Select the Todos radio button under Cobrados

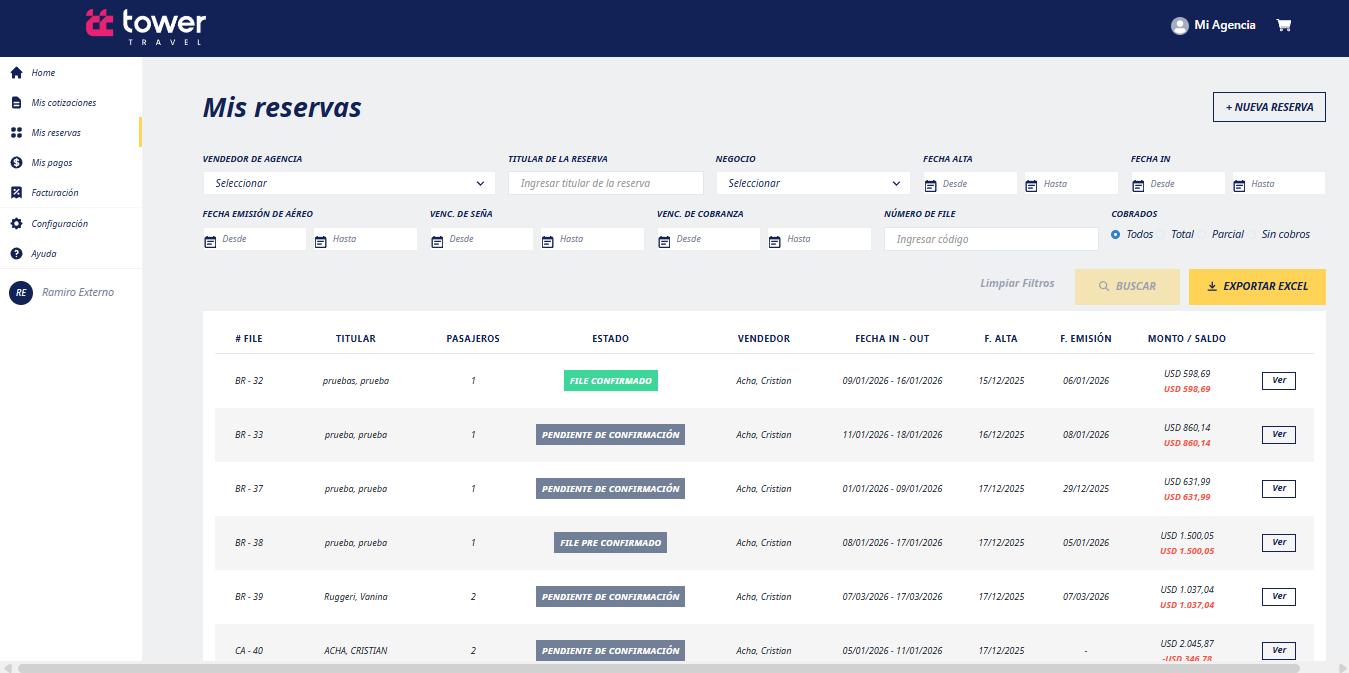(1116, 235)
